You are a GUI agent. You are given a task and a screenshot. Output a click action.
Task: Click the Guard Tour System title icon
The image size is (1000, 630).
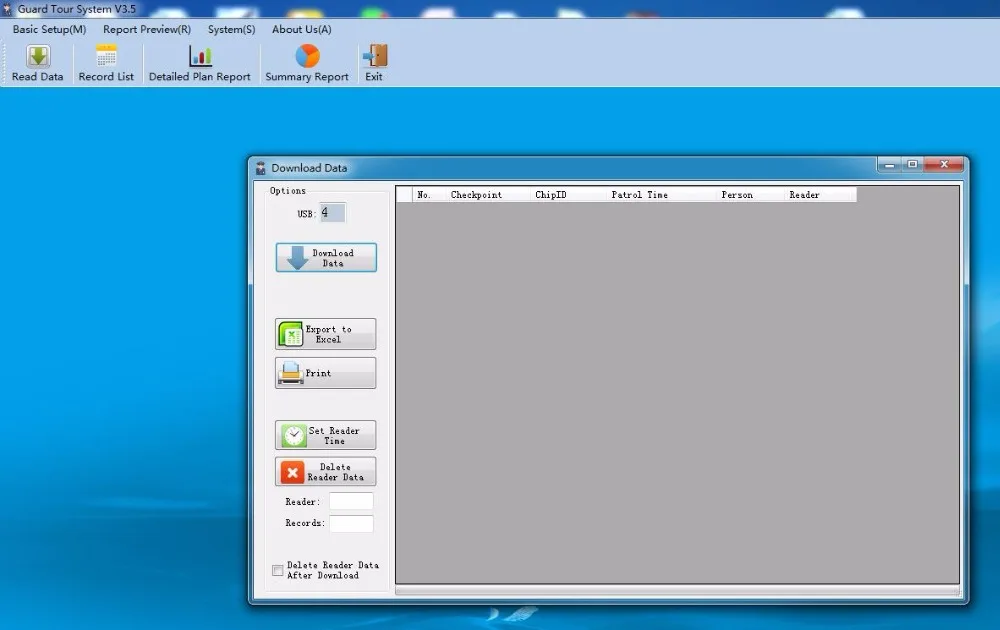tap(7, 10)
